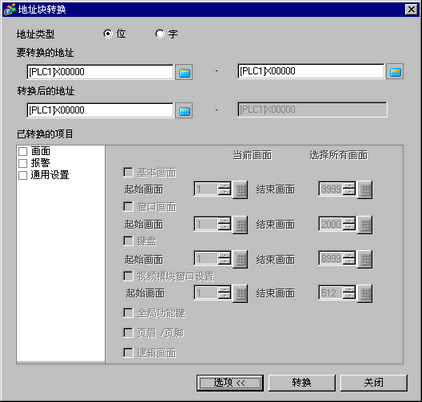Screen dimensions: 422x402
Task: Select the 字 address type radio button
Action: (x=160, y=34)
